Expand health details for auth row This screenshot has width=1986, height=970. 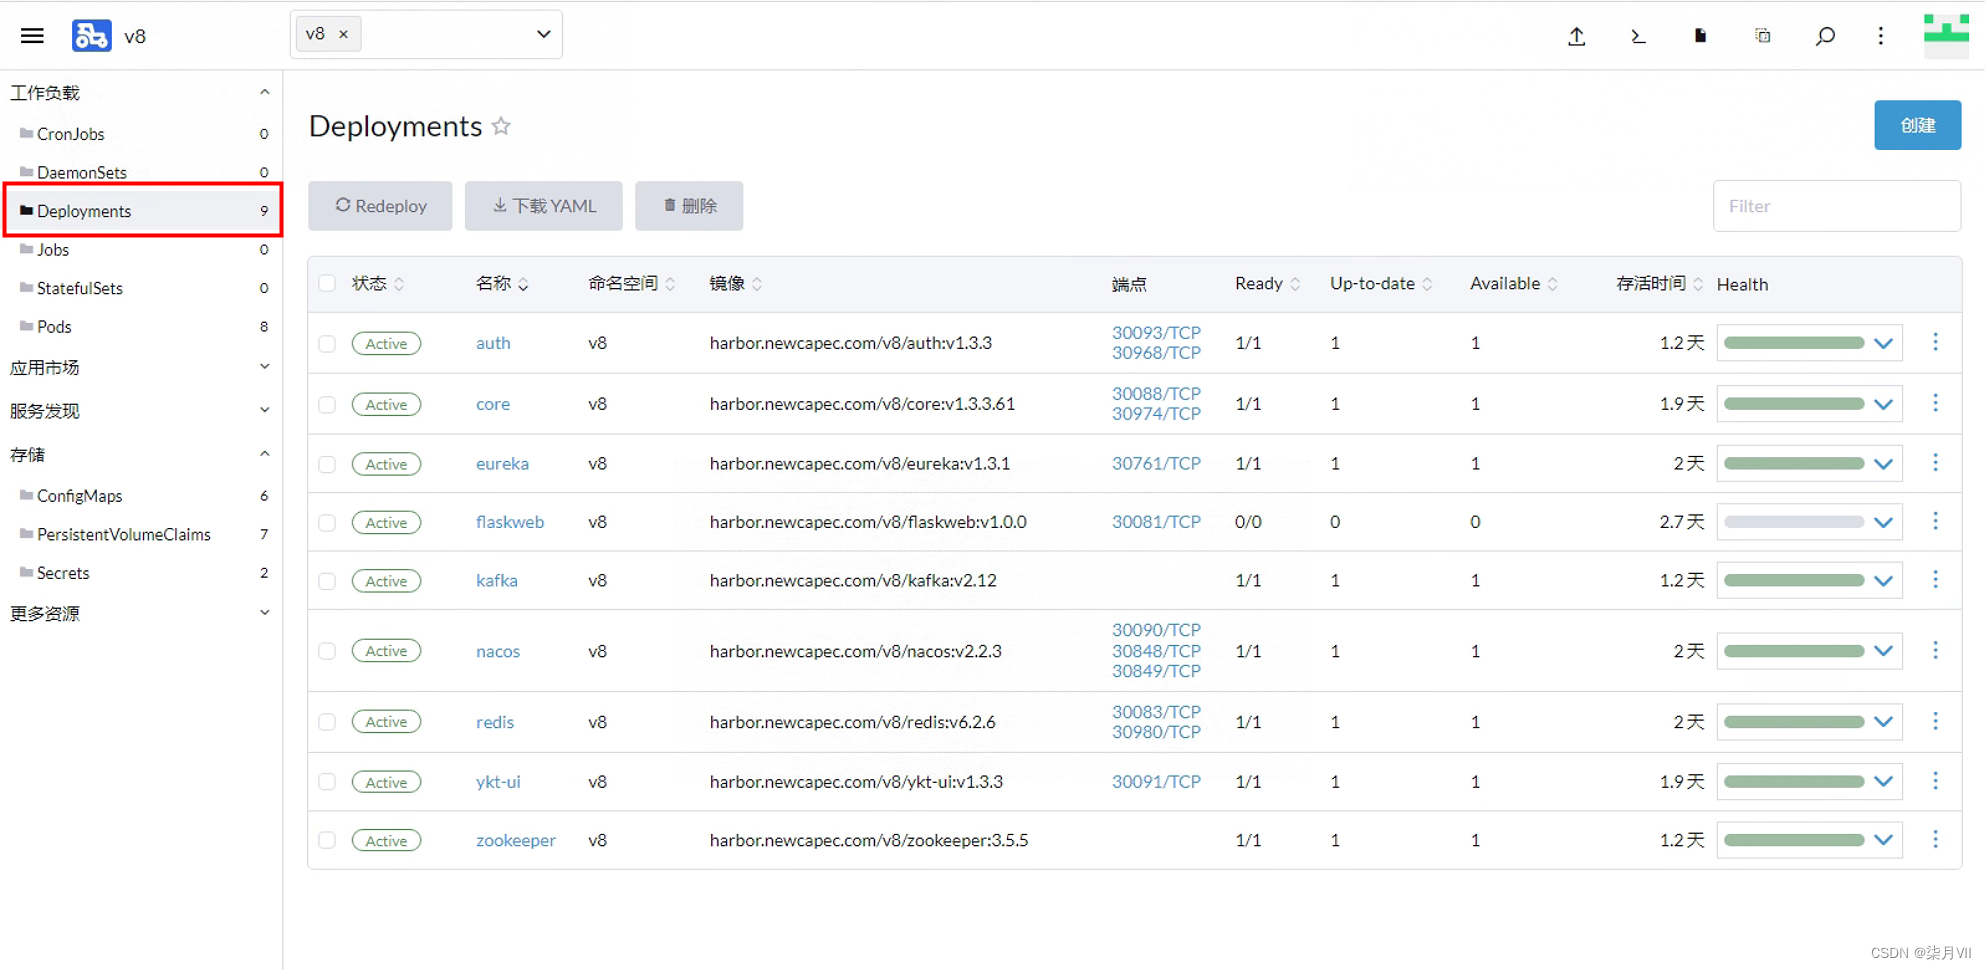point(1883,343)
